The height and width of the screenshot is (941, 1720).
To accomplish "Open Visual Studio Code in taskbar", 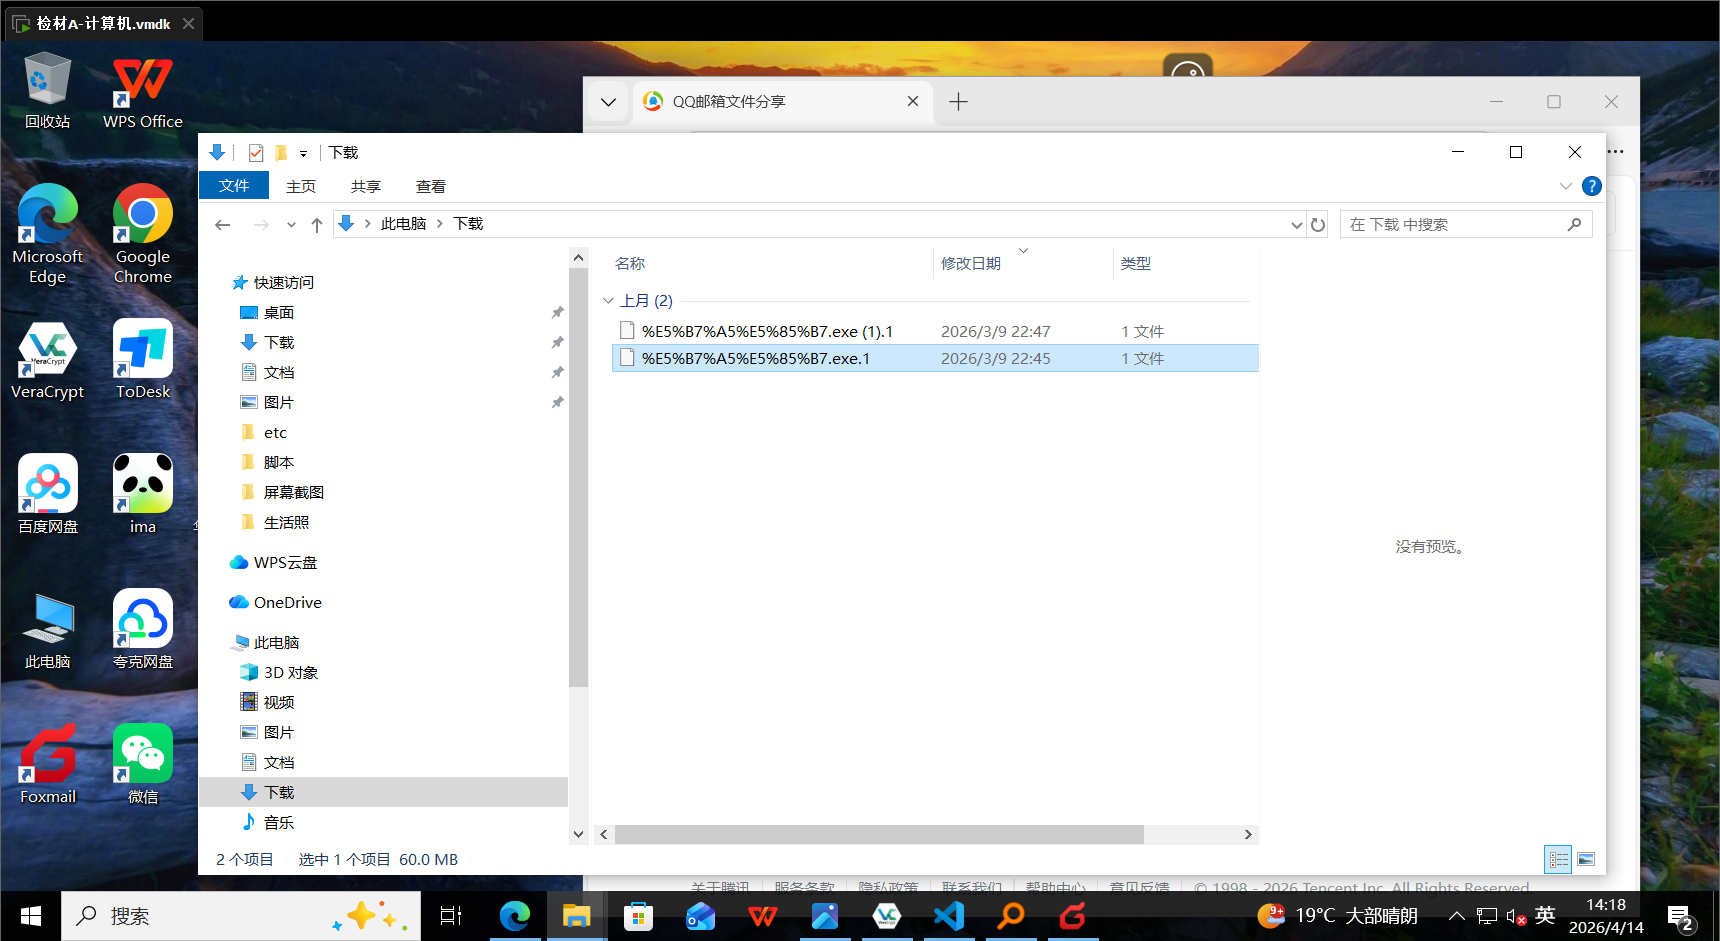I will tap(949, 916).
